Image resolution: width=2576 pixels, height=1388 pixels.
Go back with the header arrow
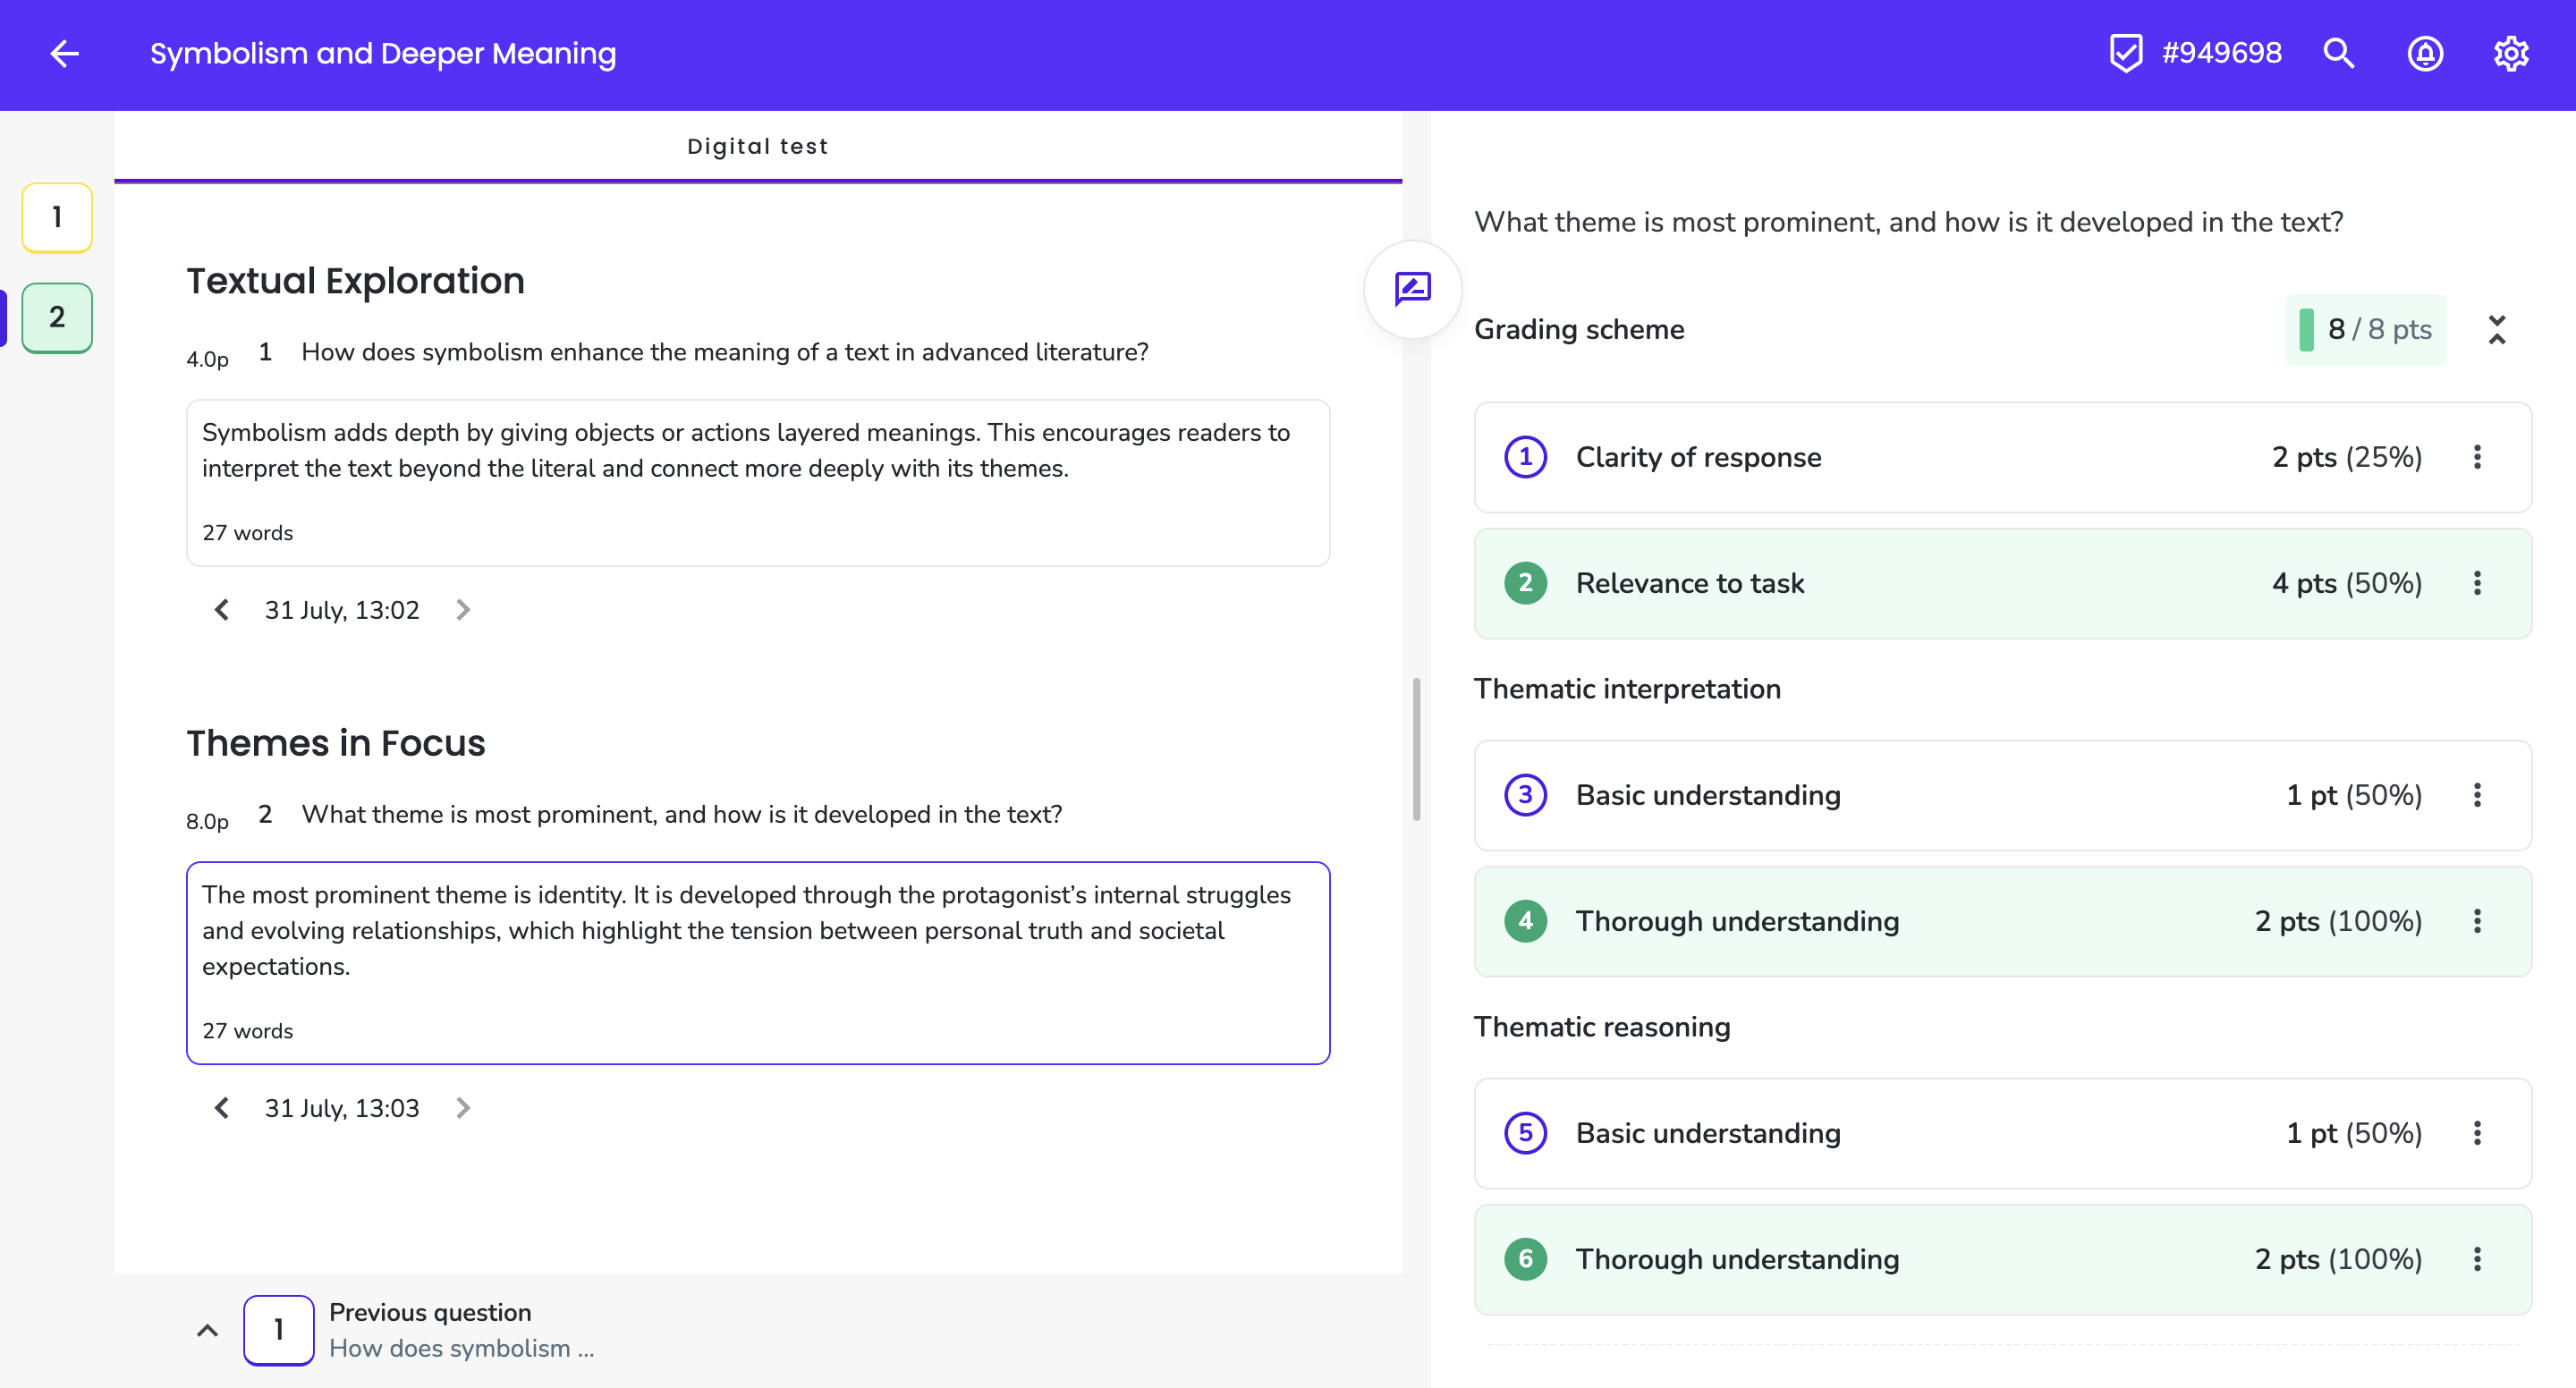(65, 54)
